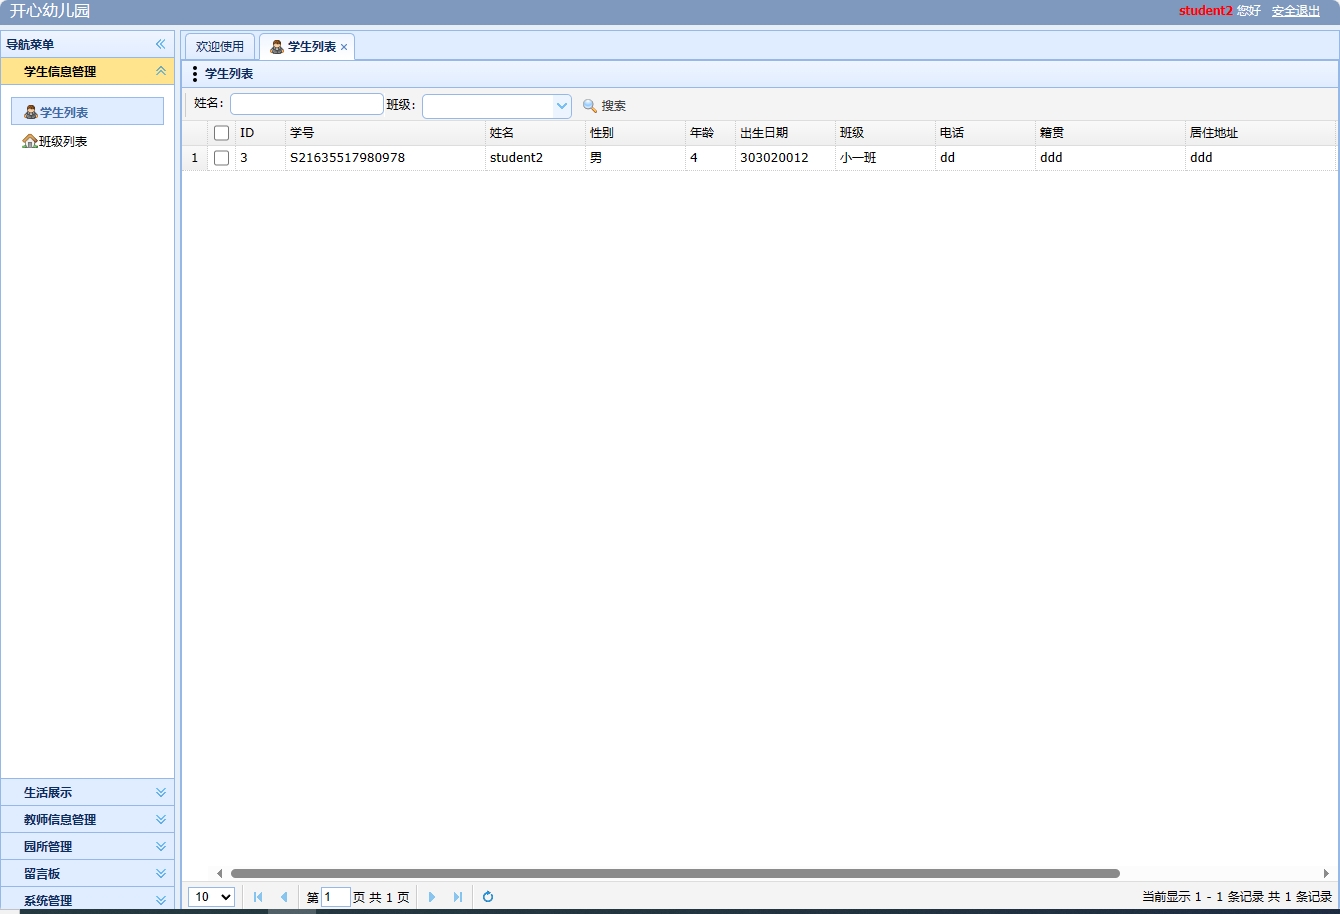Click the 学号 column header
Viewport: 1340px width, 914px height.
[x=385, y=133]
